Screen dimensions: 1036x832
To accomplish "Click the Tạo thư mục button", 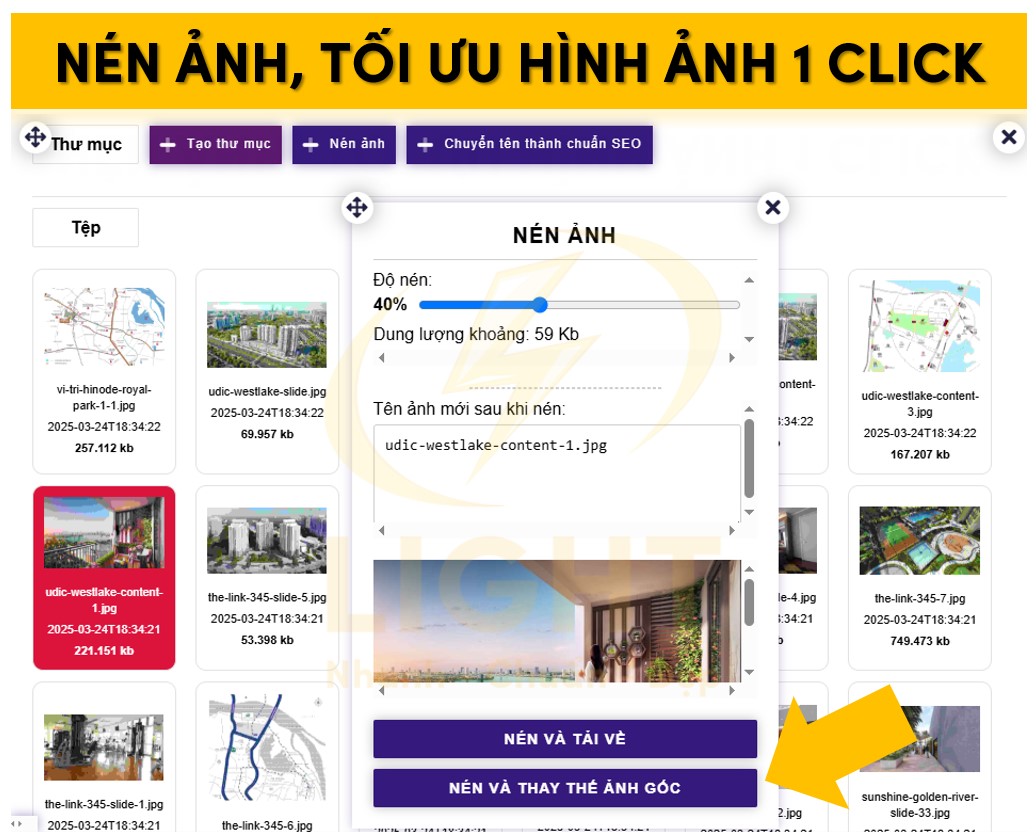I will (215, 144).
